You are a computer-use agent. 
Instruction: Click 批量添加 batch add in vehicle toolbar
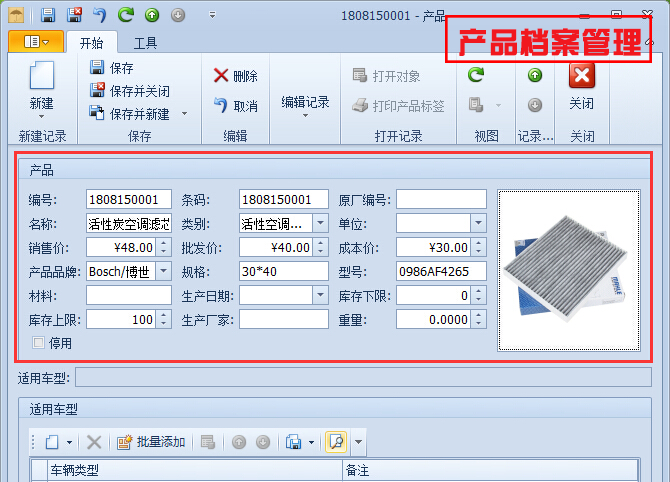(x=151, y=442)
